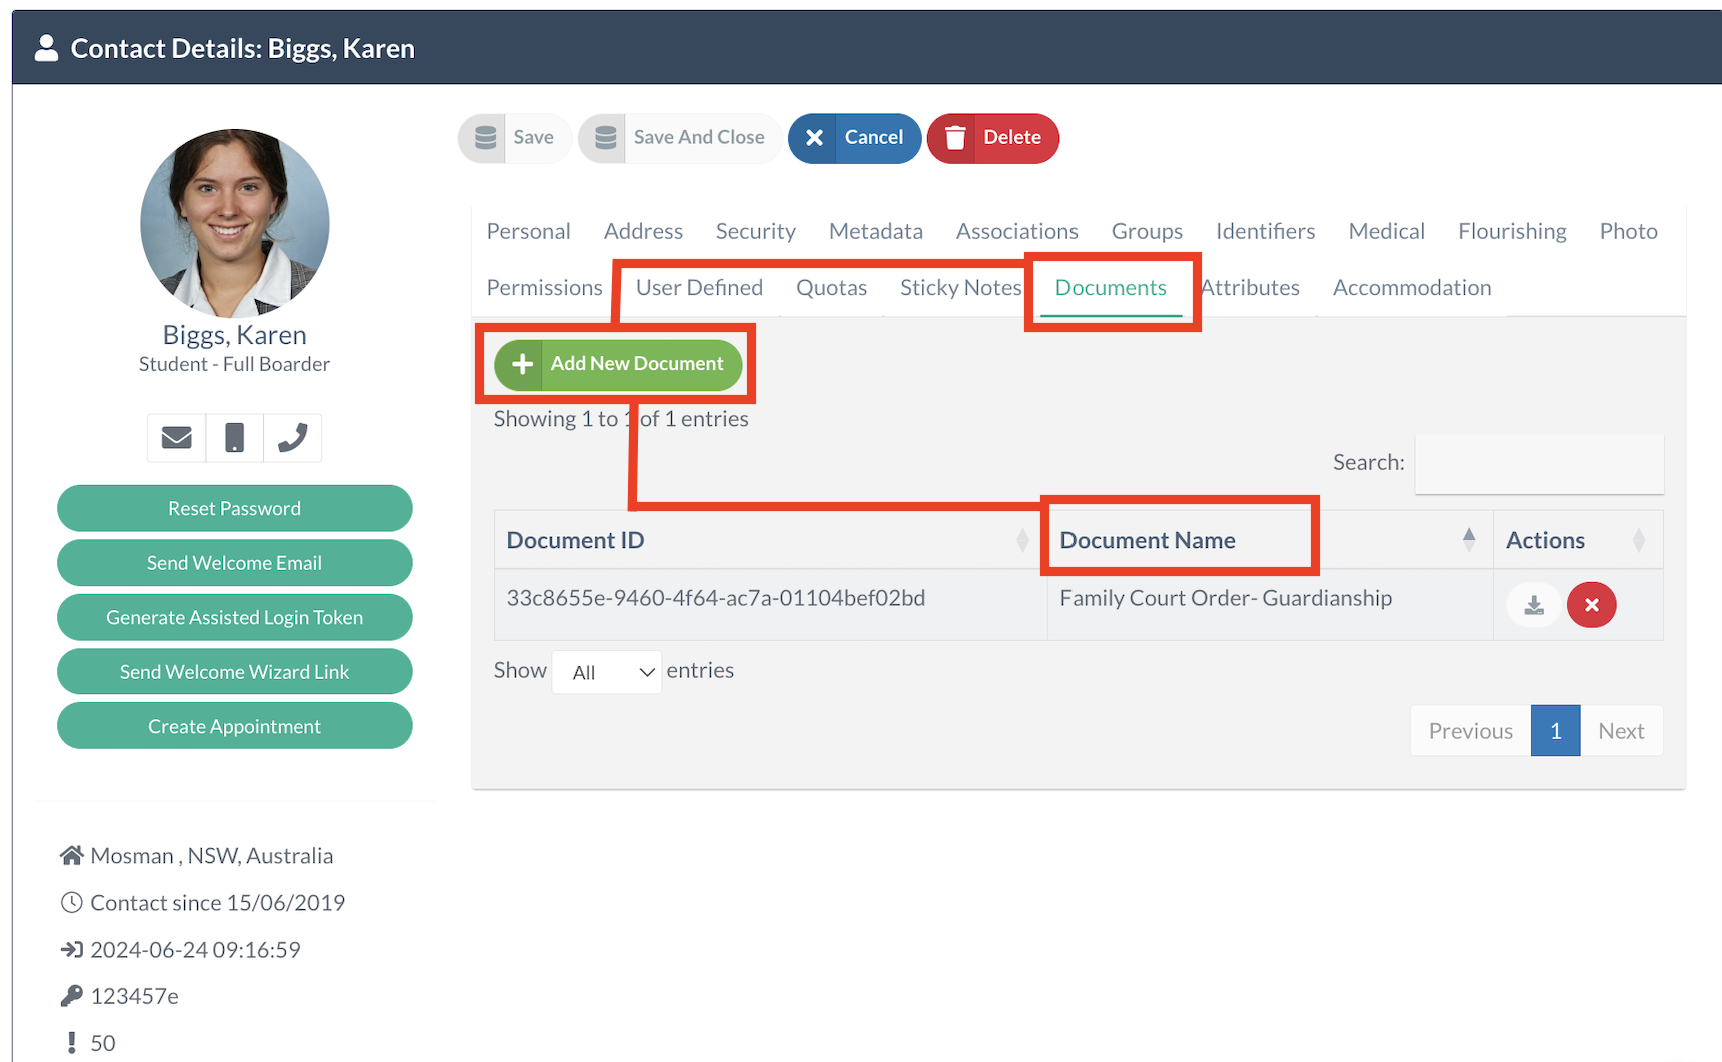Open the Attributes tab
The width and height of the screenshot is (1722, 1062).
click(x=1250, y=288)
